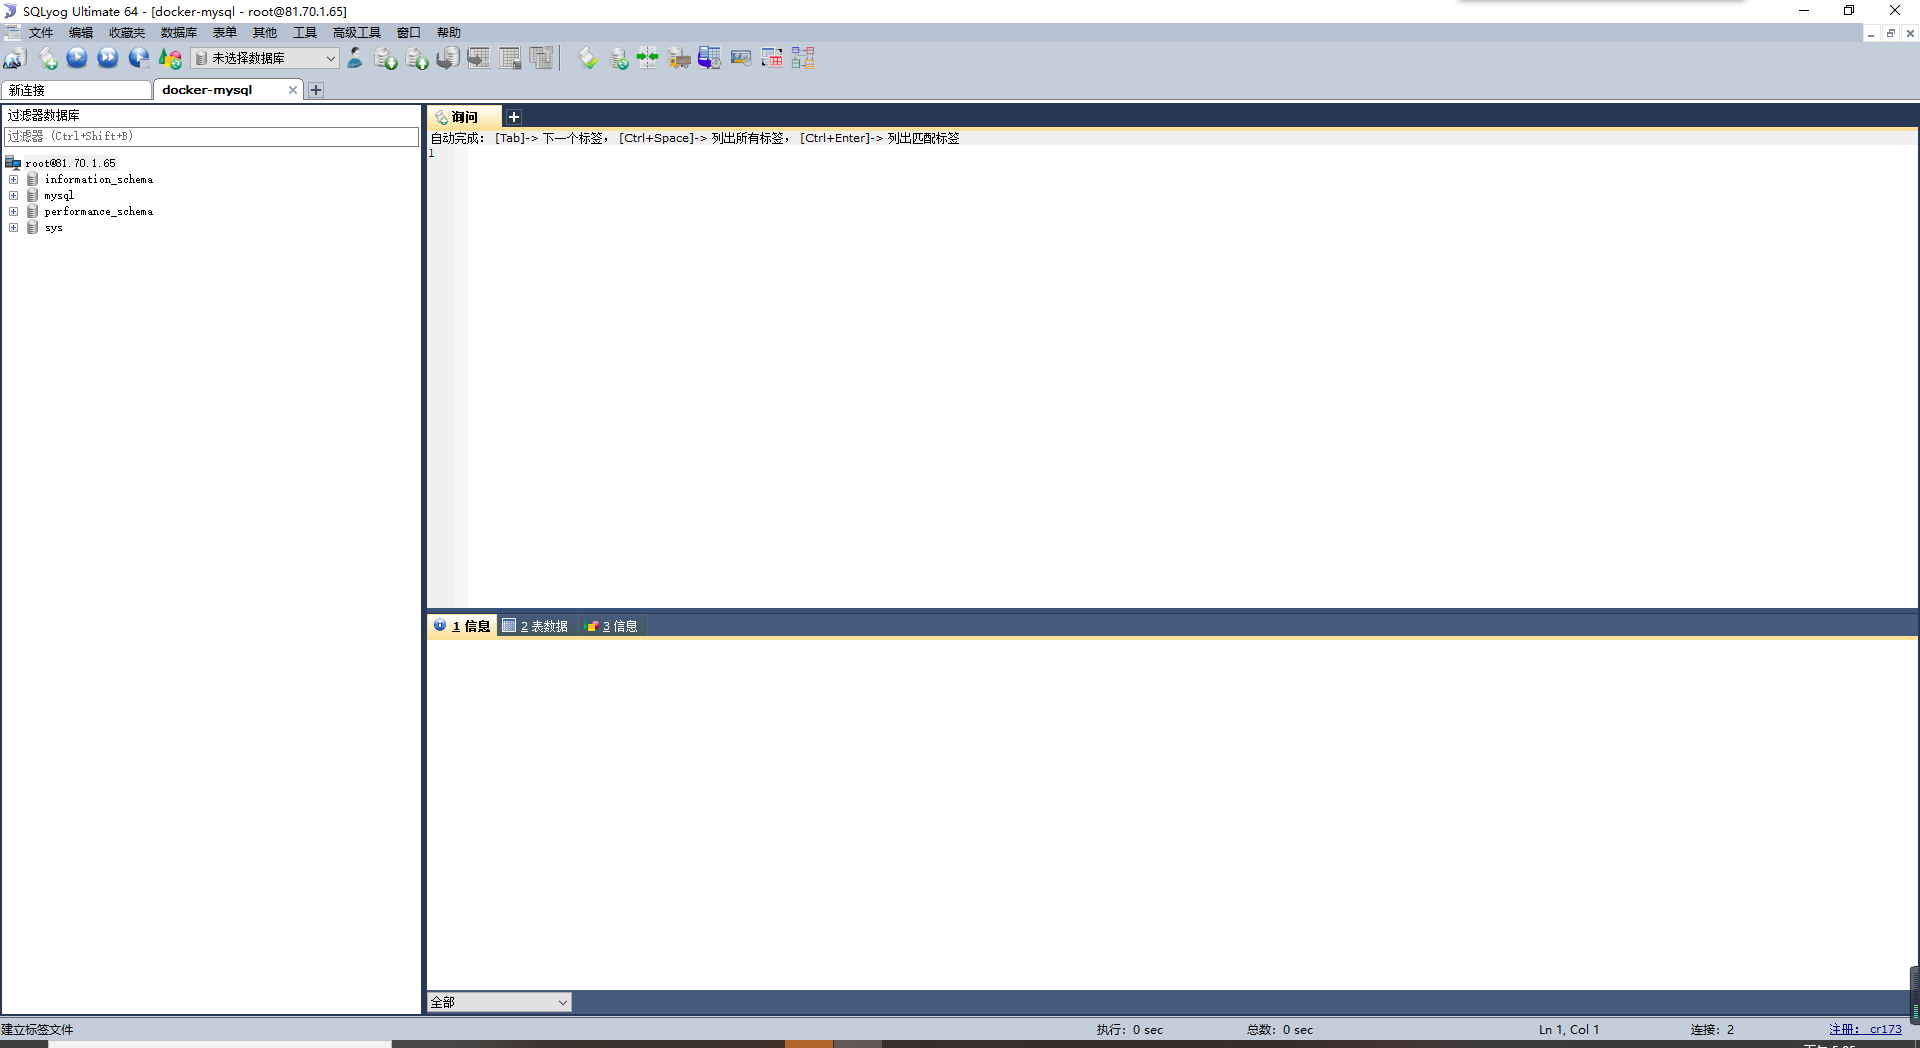
Task: Open the 全部 filter dropdown
Action: [x=499, y=1002]
